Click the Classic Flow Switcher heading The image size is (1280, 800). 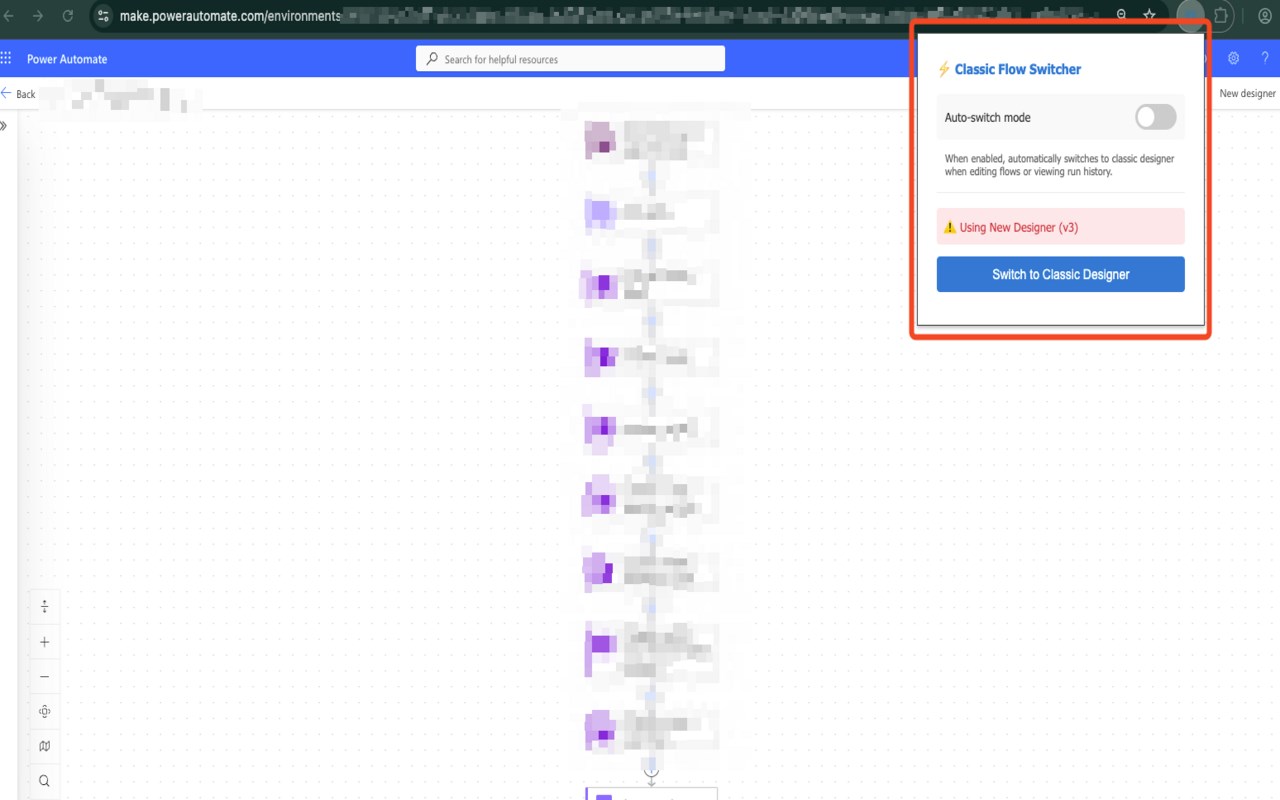(x=1017, y=69)
